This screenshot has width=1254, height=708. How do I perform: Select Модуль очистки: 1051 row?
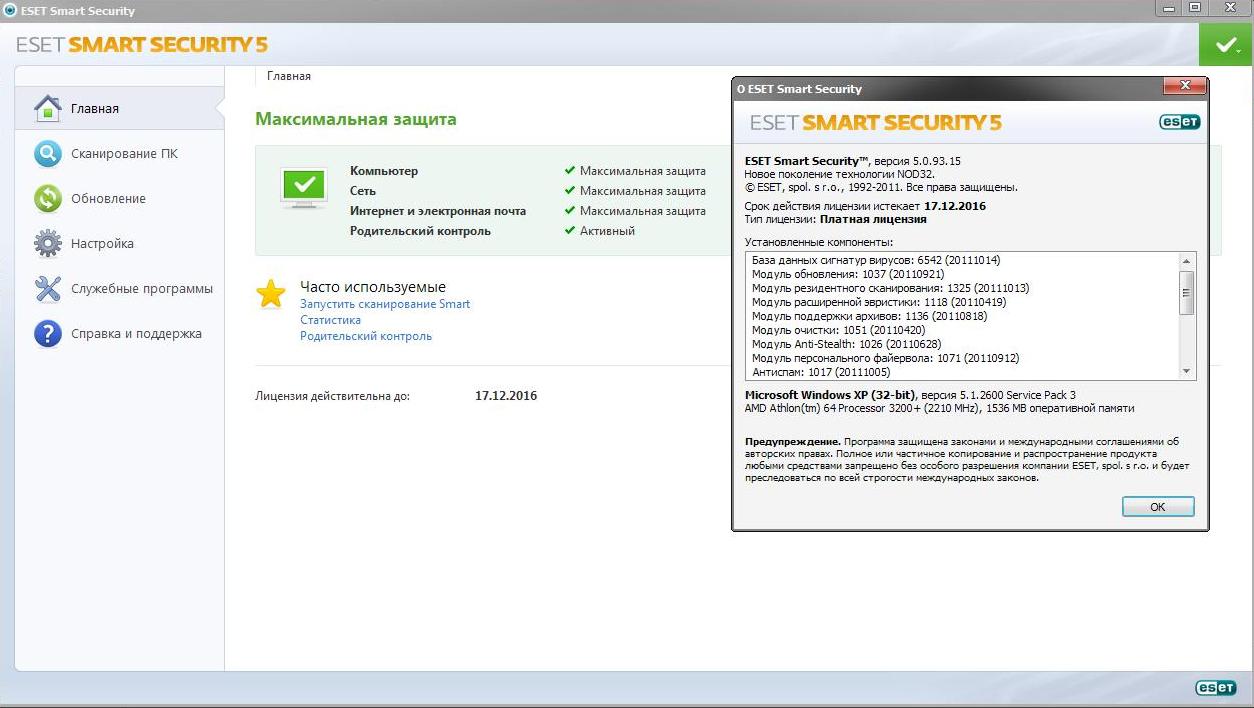838,330
